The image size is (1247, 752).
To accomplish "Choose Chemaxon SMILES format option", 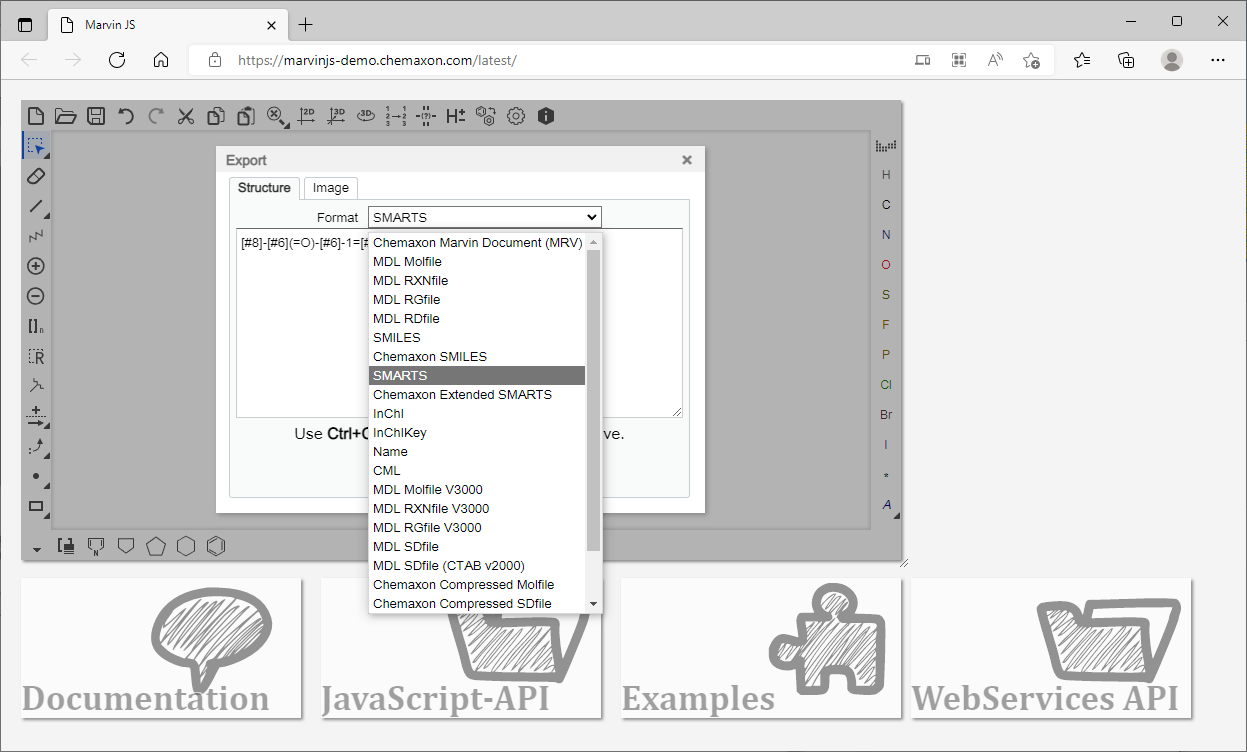I will [x=477, y=357].
